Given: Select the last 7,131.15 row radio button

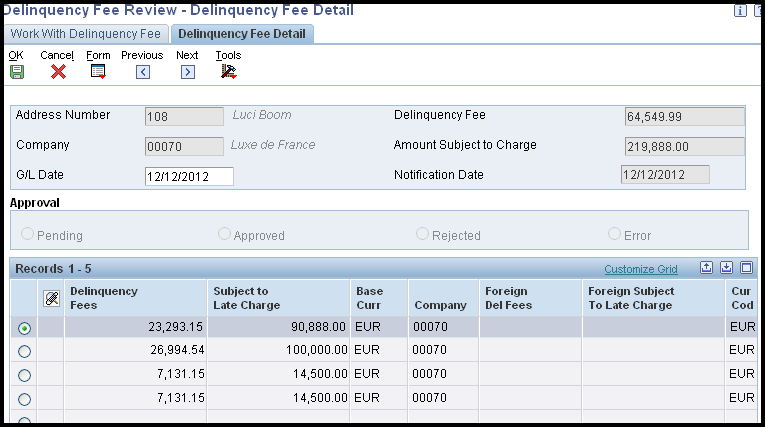Looking at the screenshot, I should click(24, 399).
